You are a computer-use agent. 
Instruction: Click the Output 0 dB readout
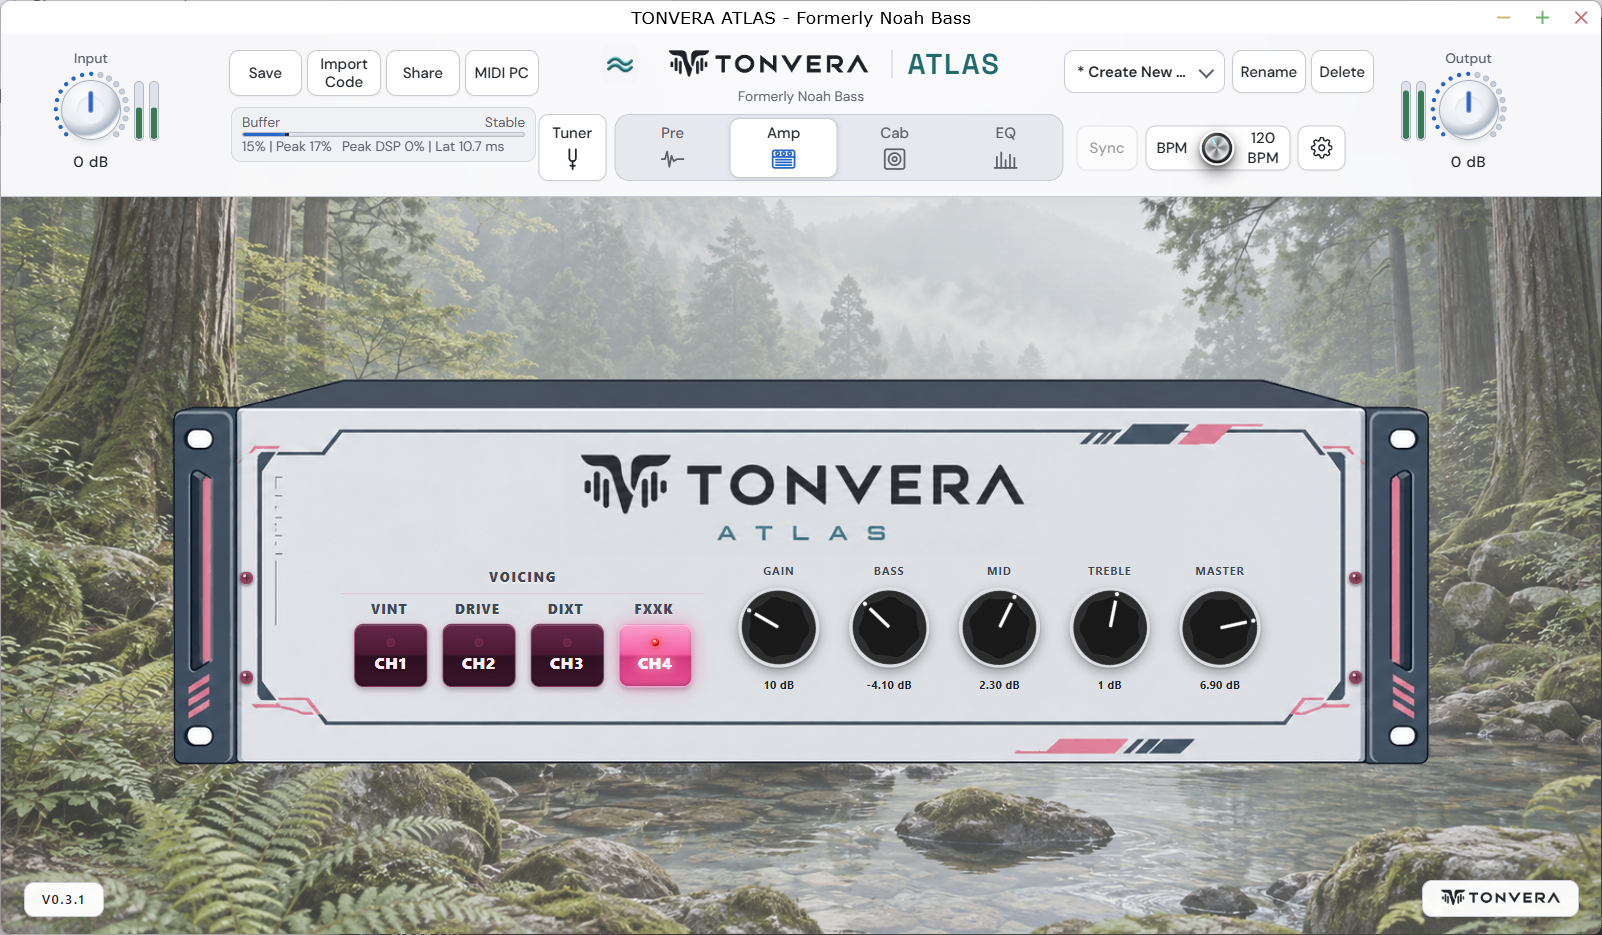(1468, 162)
